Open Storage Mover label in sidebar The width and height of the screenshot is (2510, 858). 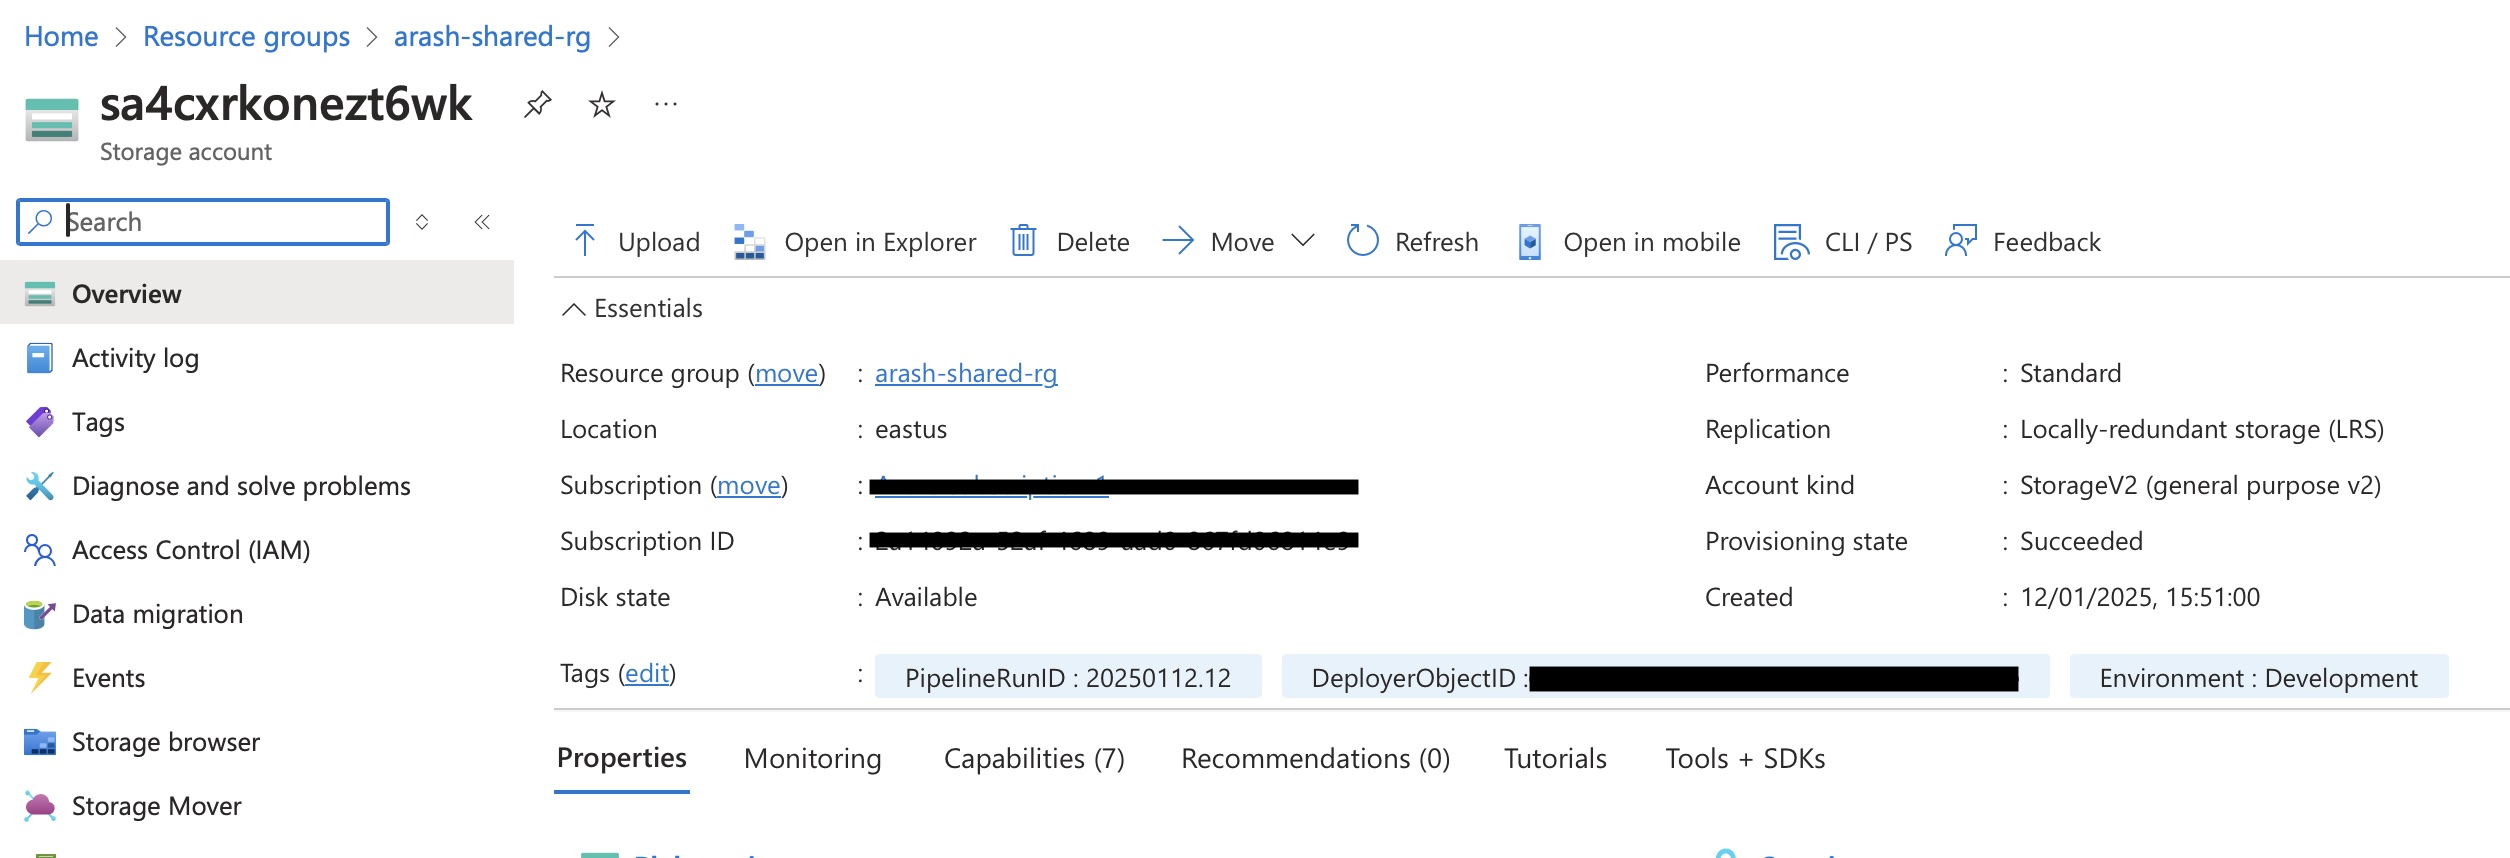point(157,806)
